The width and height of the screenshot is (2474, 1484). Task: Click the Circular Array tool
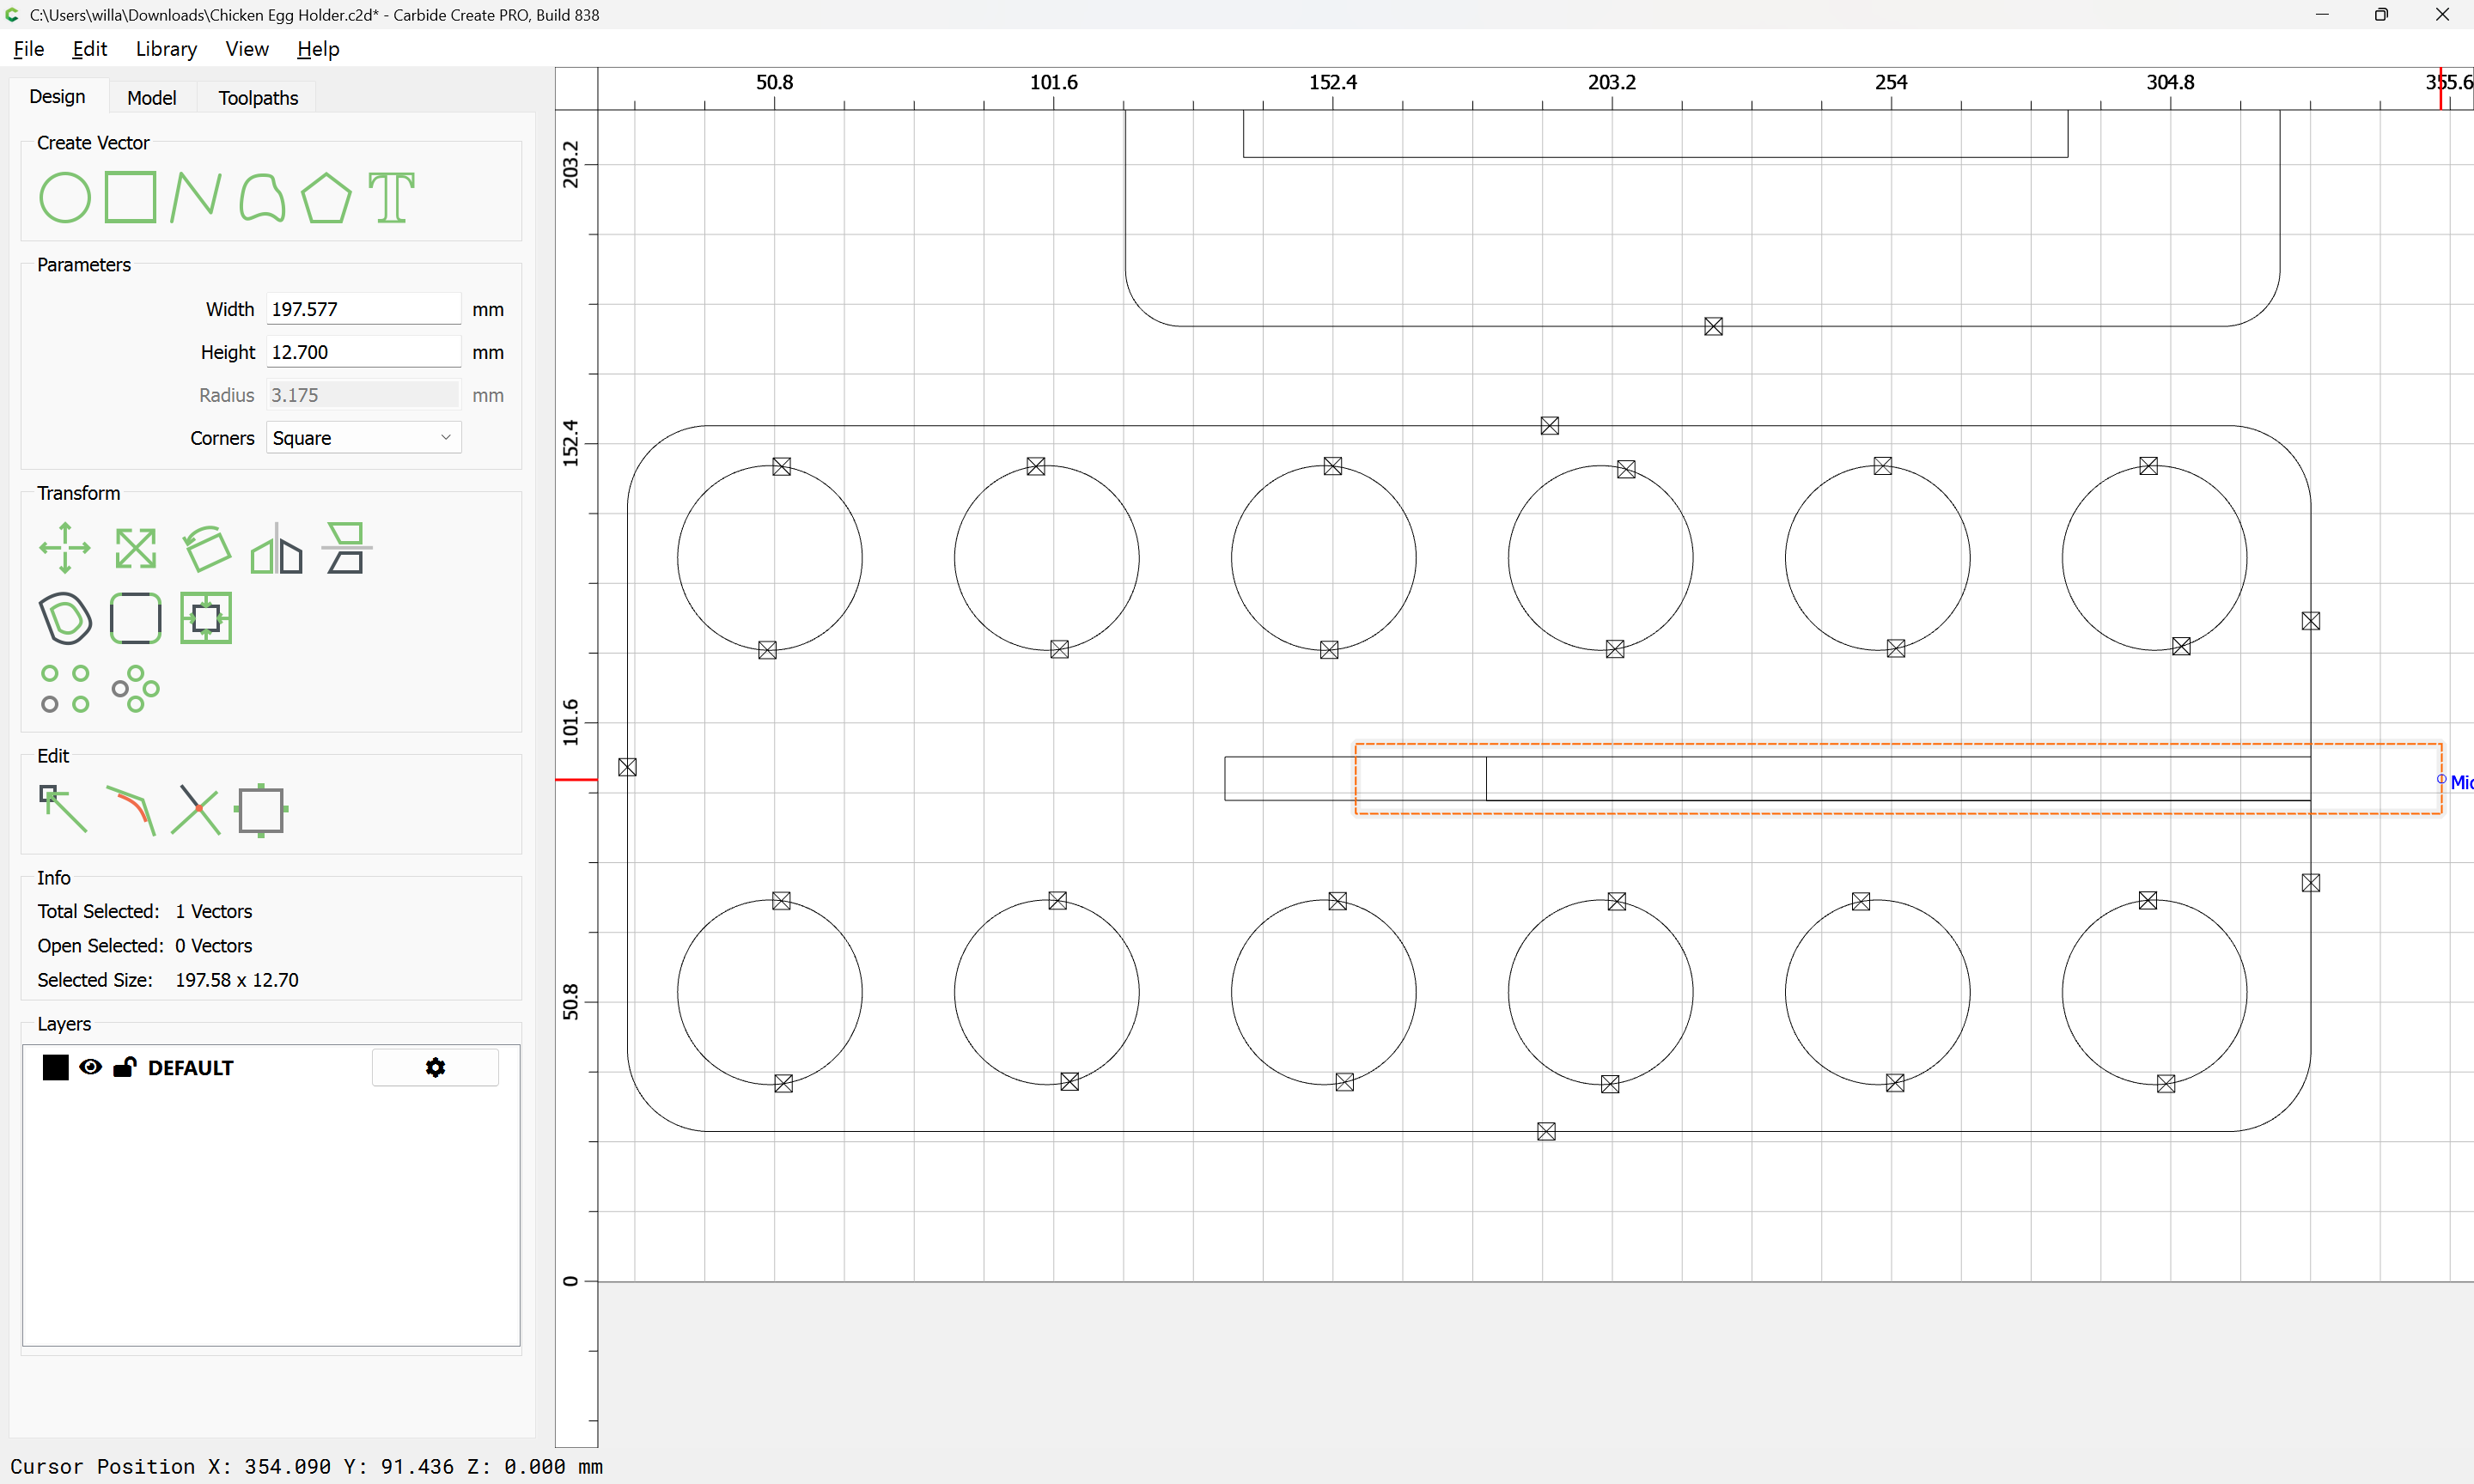(x=136, y=689)
